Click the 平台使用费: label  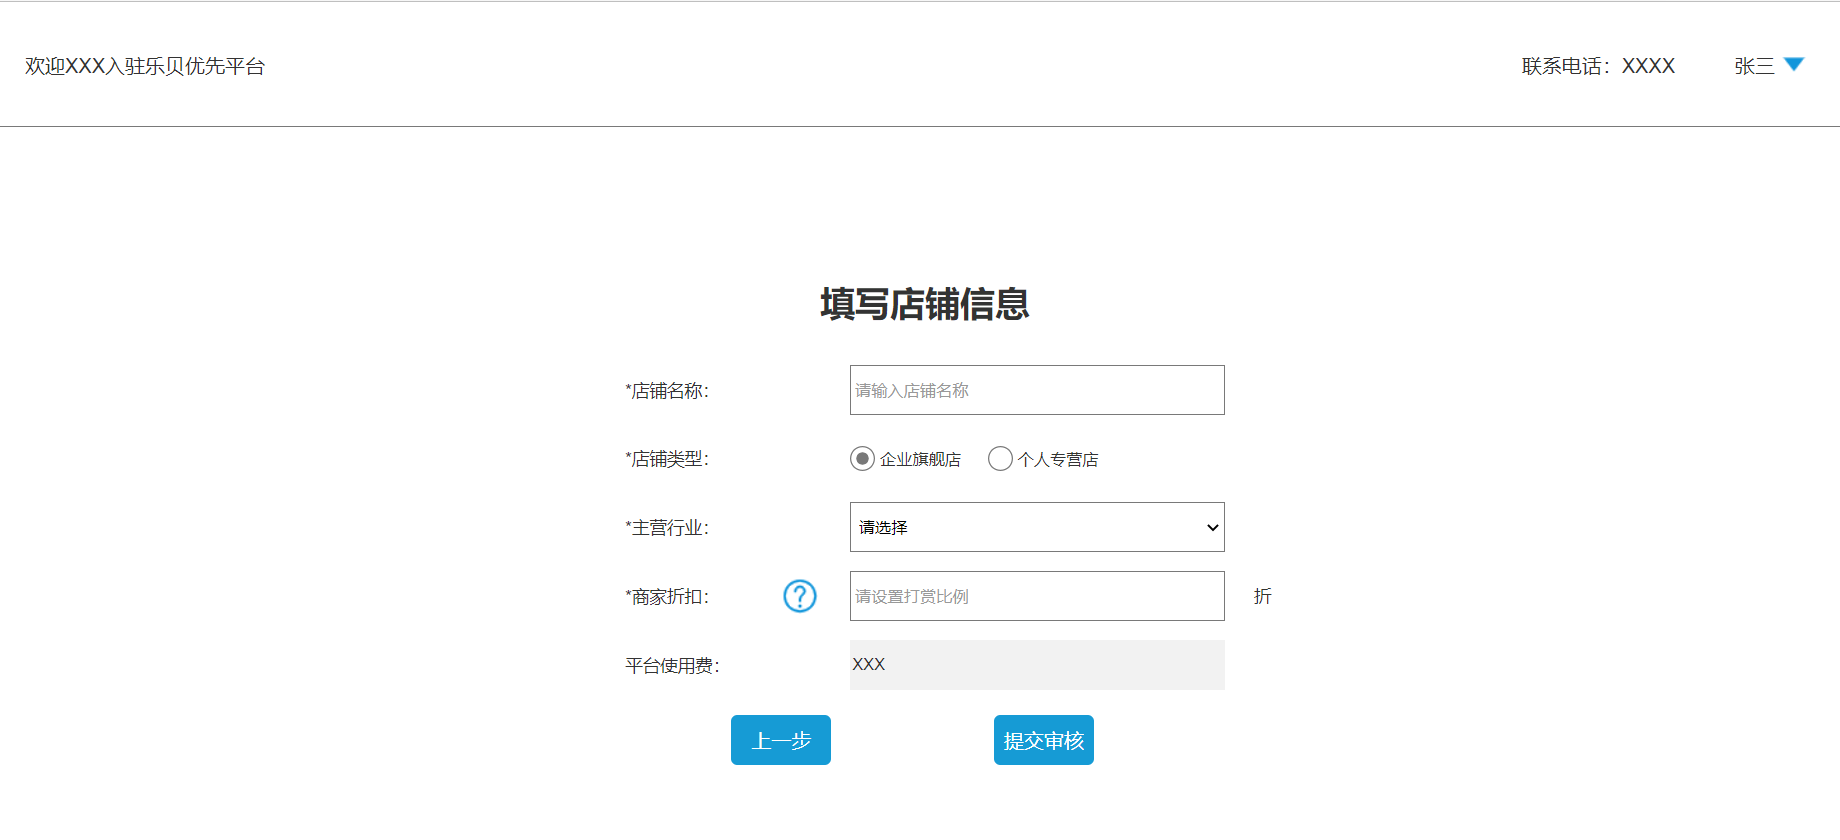click(672, 665)
